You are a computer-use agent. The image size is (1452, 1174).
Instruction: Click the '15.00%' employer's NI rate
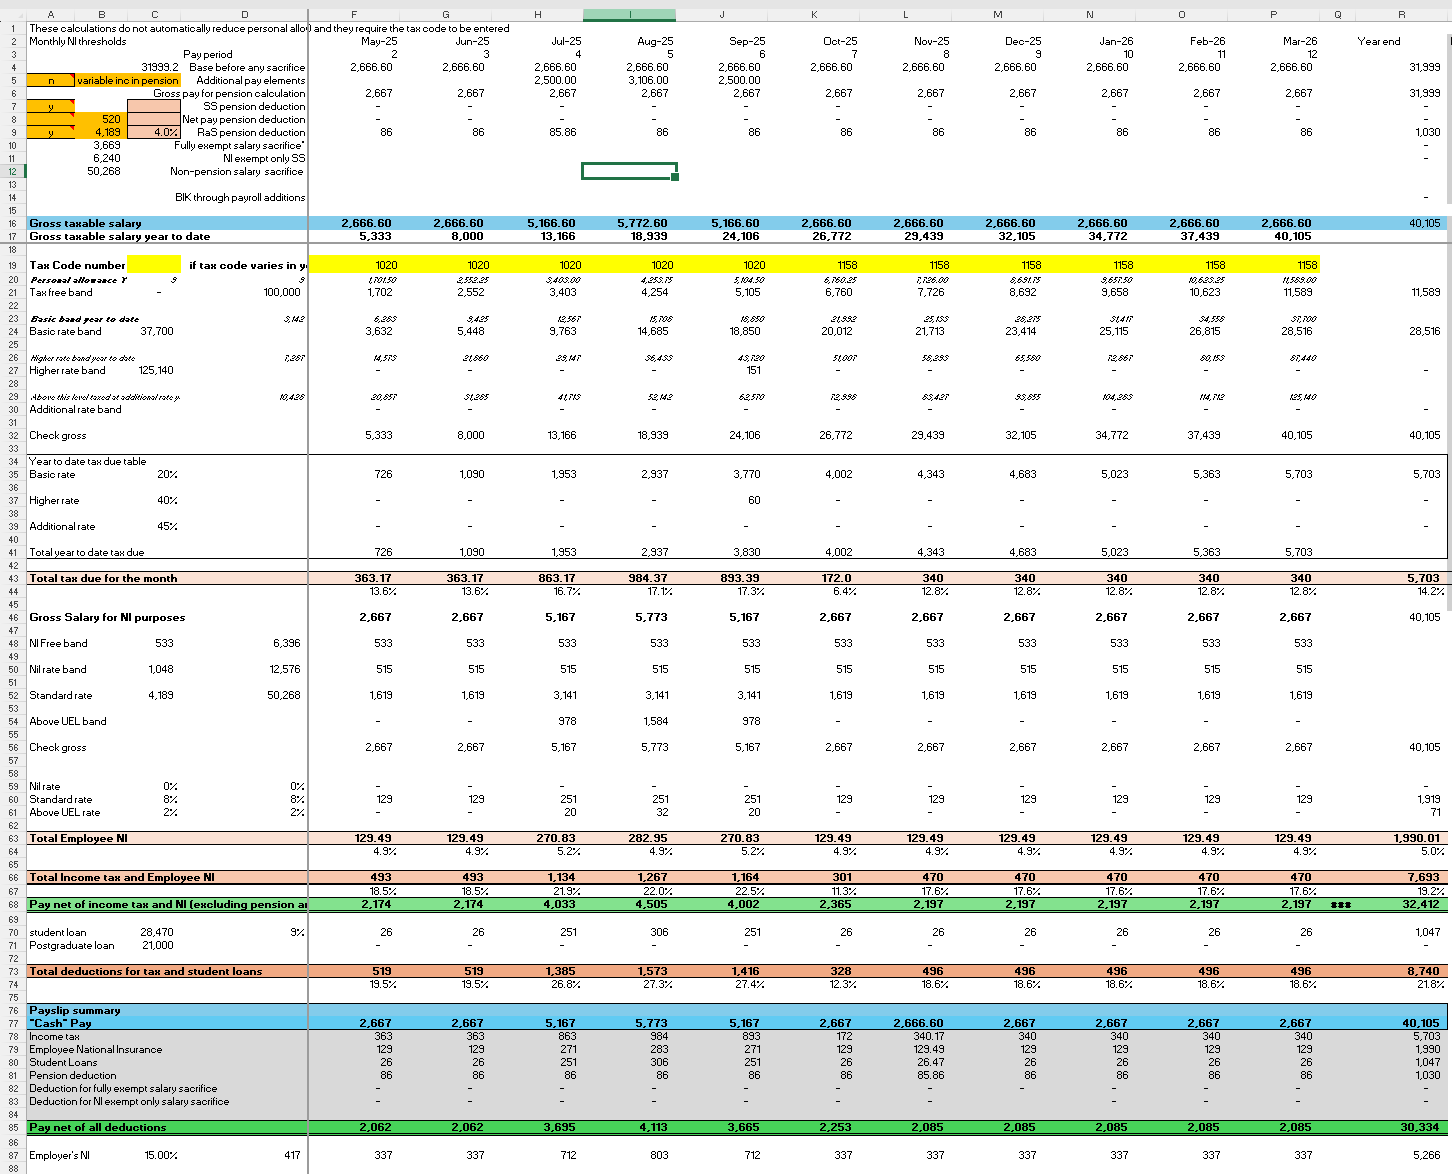point(162,1155)
